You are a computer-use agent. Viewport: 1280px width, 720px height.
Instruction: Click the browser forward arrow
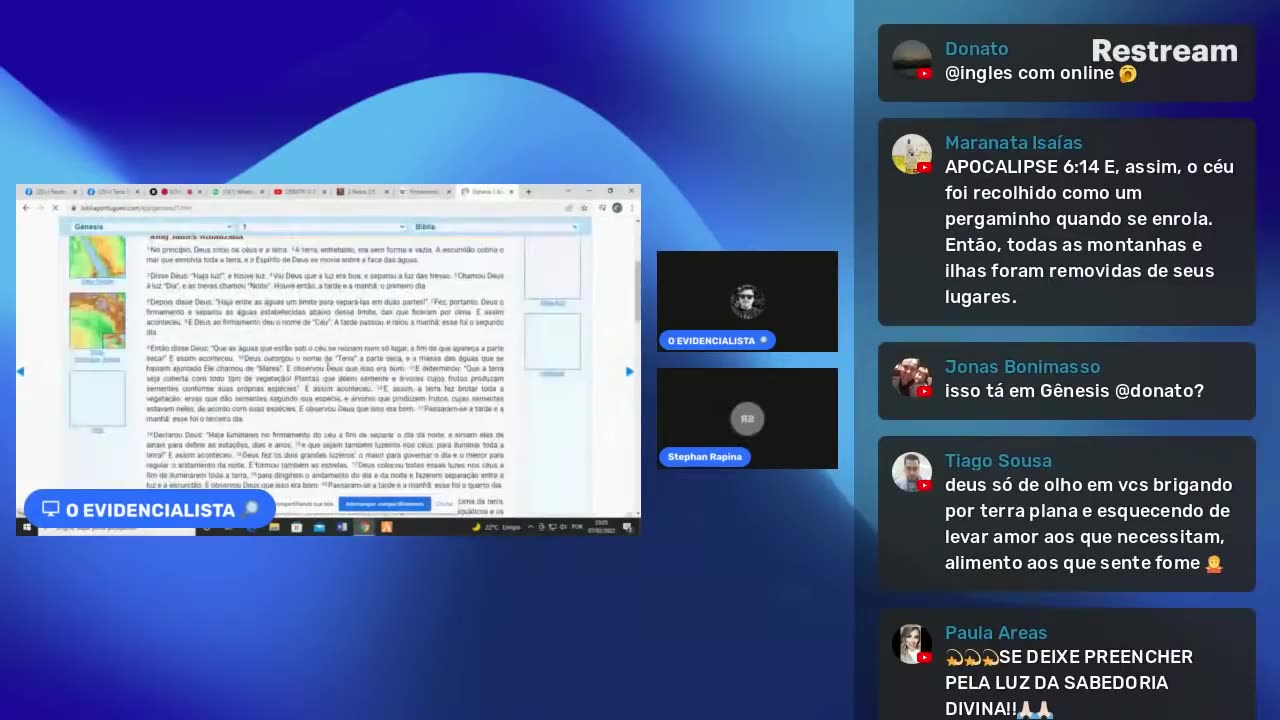[41, 208]
